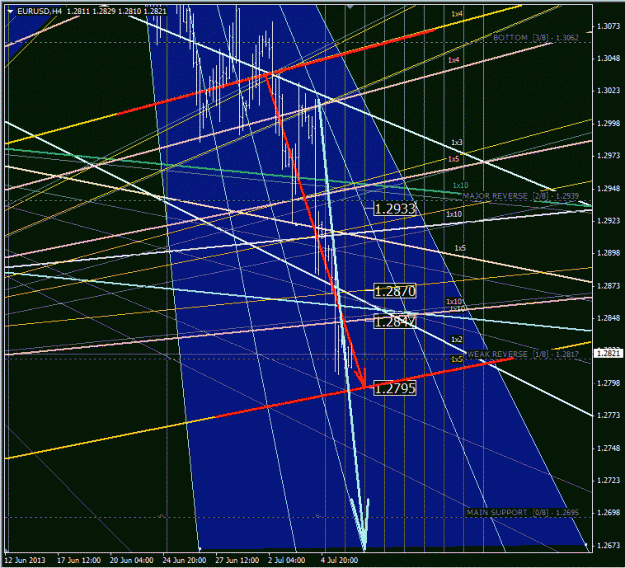Click 1.2673 on the price axis
Viewport: 625px width, 568px height.
tap(608, 545)
